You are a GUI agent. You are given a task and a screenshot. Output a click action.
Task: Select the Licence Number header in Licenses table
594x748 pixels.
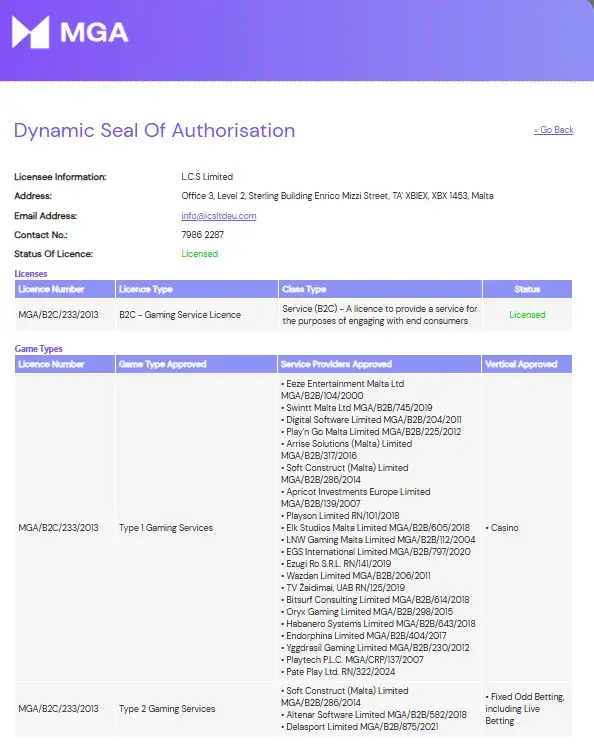point(51,289)
